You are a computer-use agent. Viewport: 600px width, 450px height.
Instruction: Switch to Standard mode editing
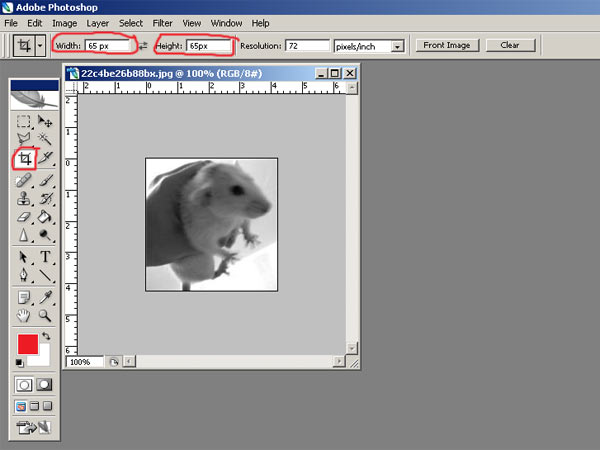coord(24,385)
